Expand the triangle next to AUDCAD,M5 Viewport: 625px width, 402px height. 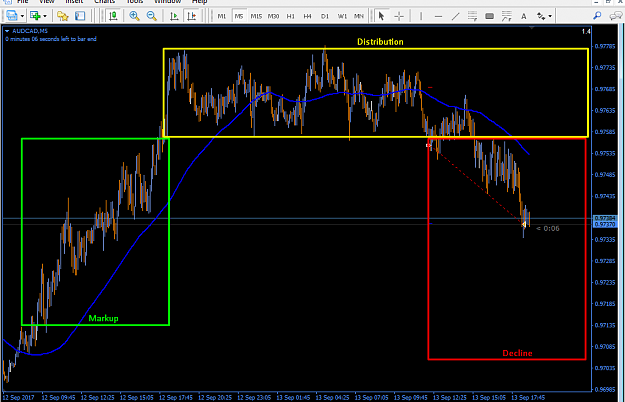7,31
